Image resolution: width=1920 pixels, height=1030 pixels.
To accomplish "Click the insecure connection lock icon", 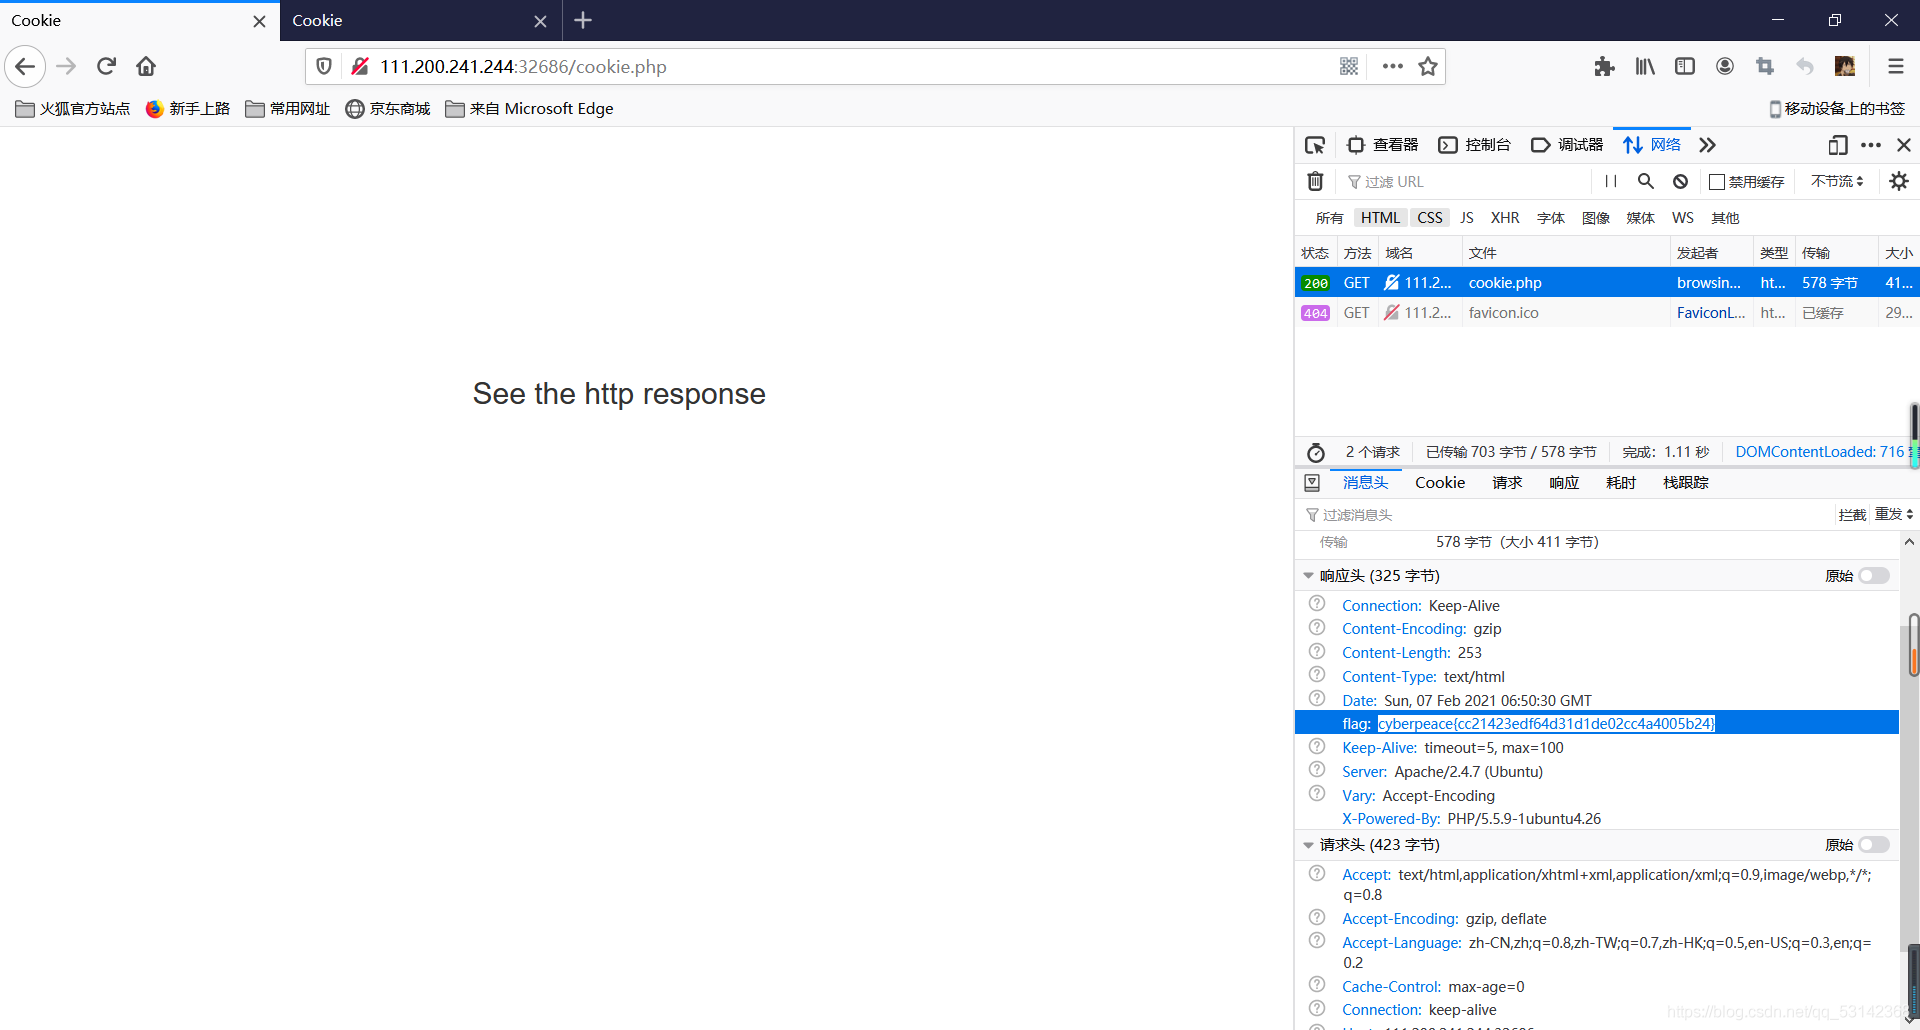I will [360, 67].
